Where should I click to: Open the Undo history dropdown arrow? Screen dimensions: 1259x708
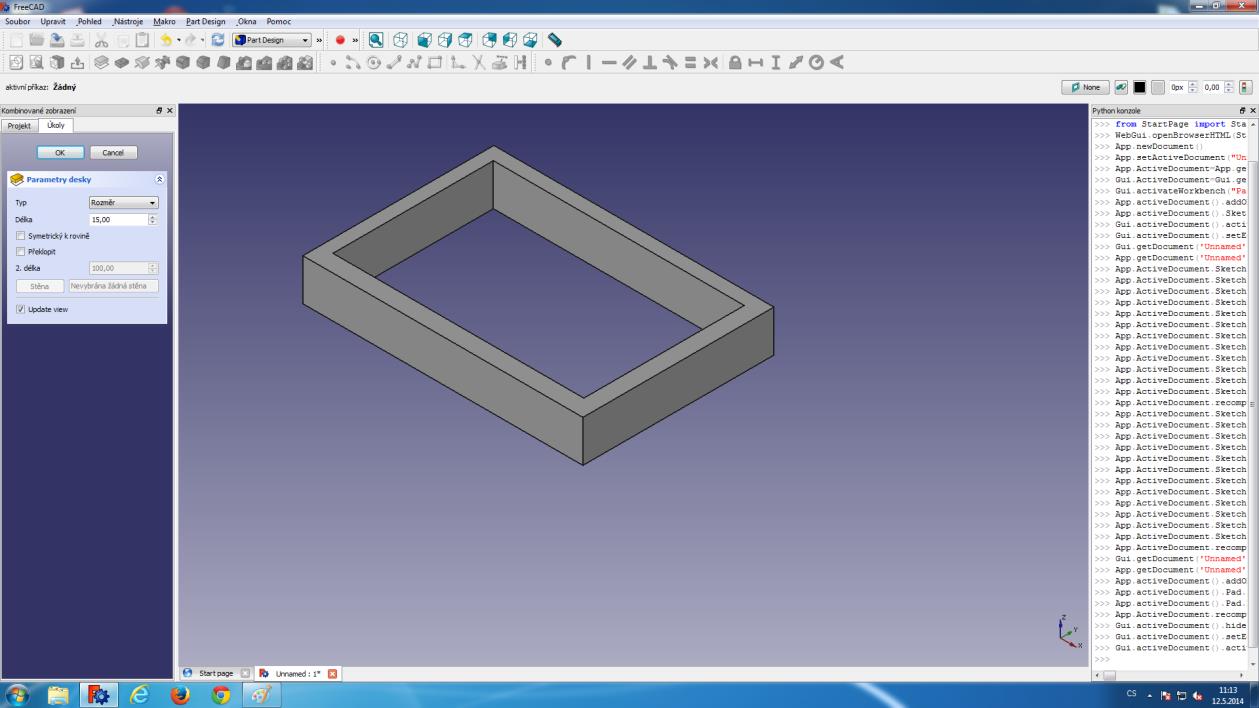coord(178,40)
